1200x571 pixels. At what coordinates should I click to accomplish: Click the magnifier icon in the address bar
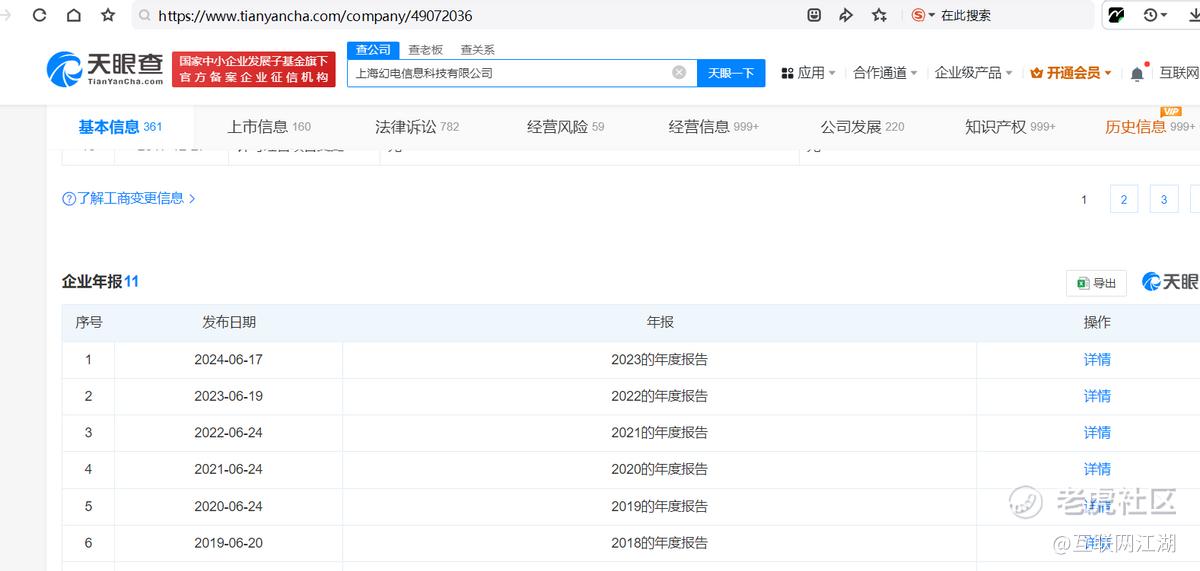(145, 16)
